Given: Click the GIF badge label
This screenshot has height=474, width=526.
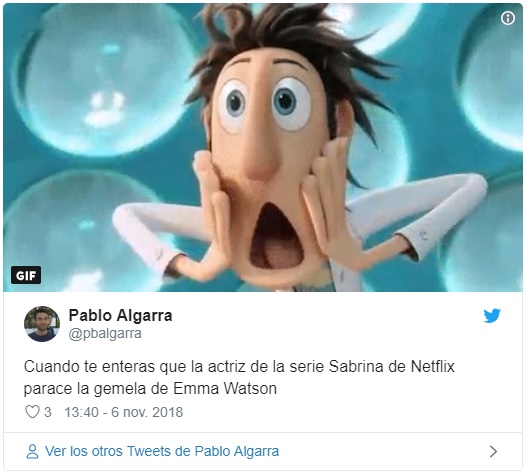Looking at the screenshot, I should (x=26, y=275).
